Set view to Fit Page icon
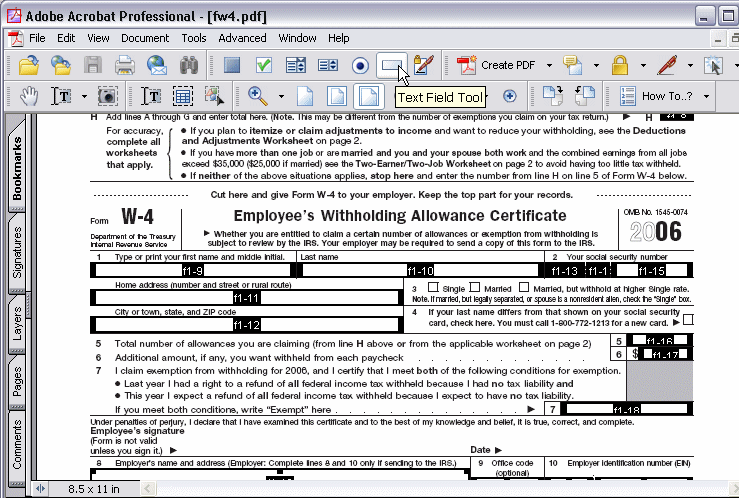Image resolution: width=739 pixels, height=498 pixels. click(x=337, y=96)
